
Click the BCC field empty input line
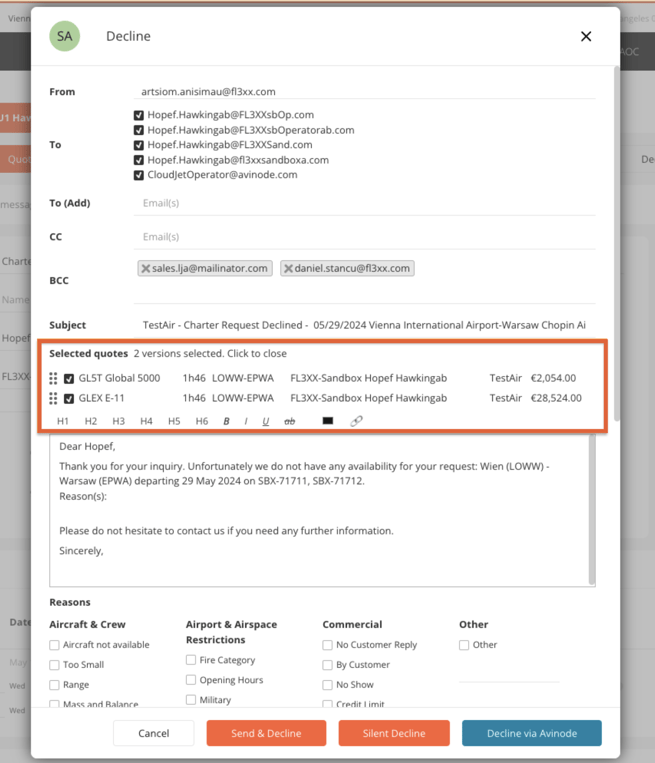click(x=364, y=293)
